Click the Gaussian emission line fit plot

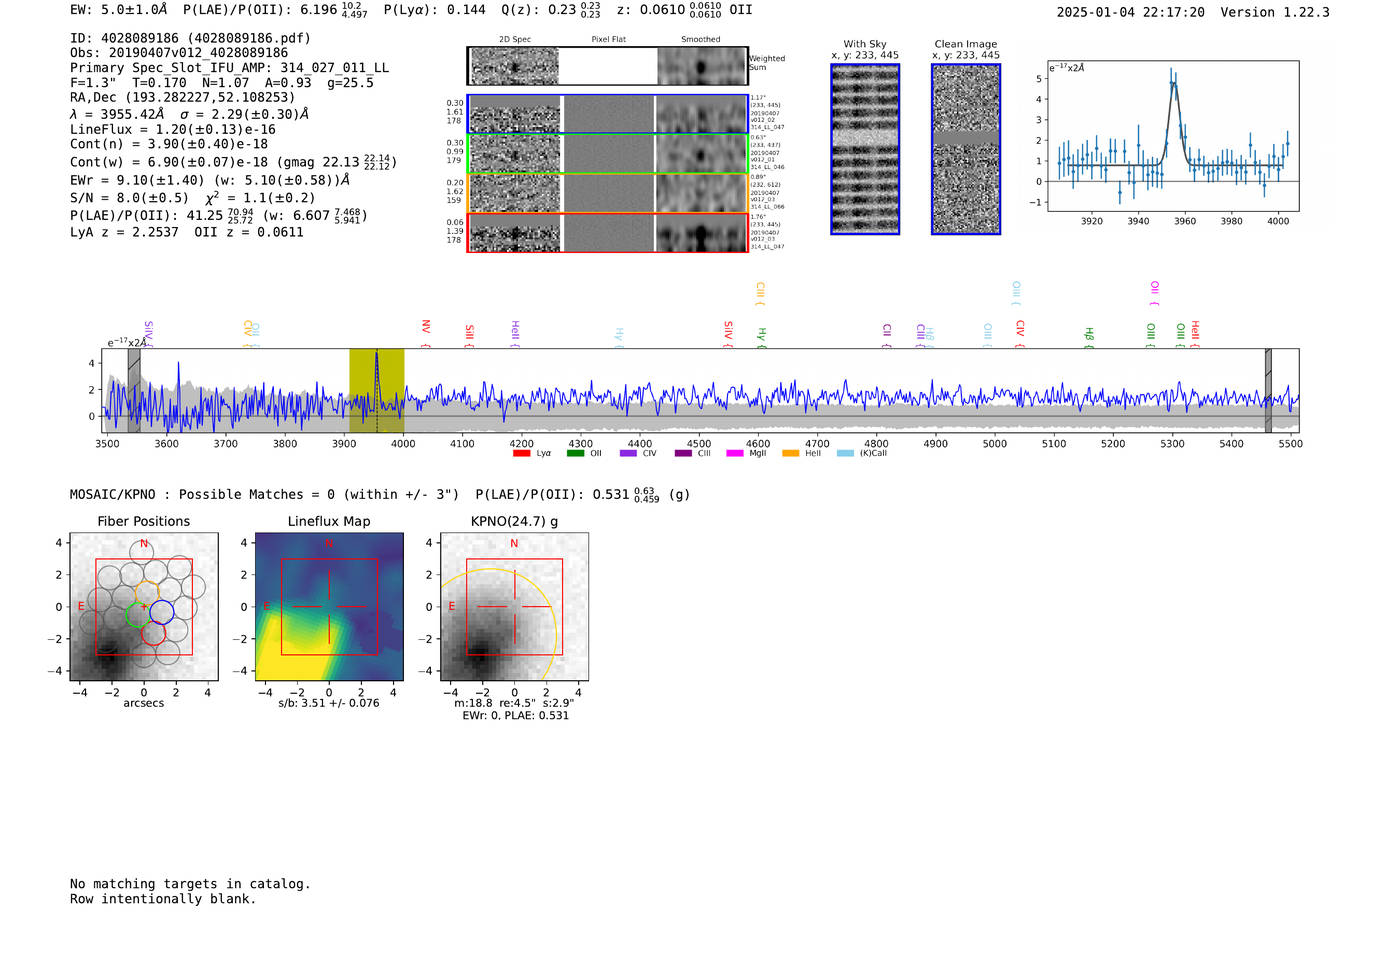[x=1173, y=137]
